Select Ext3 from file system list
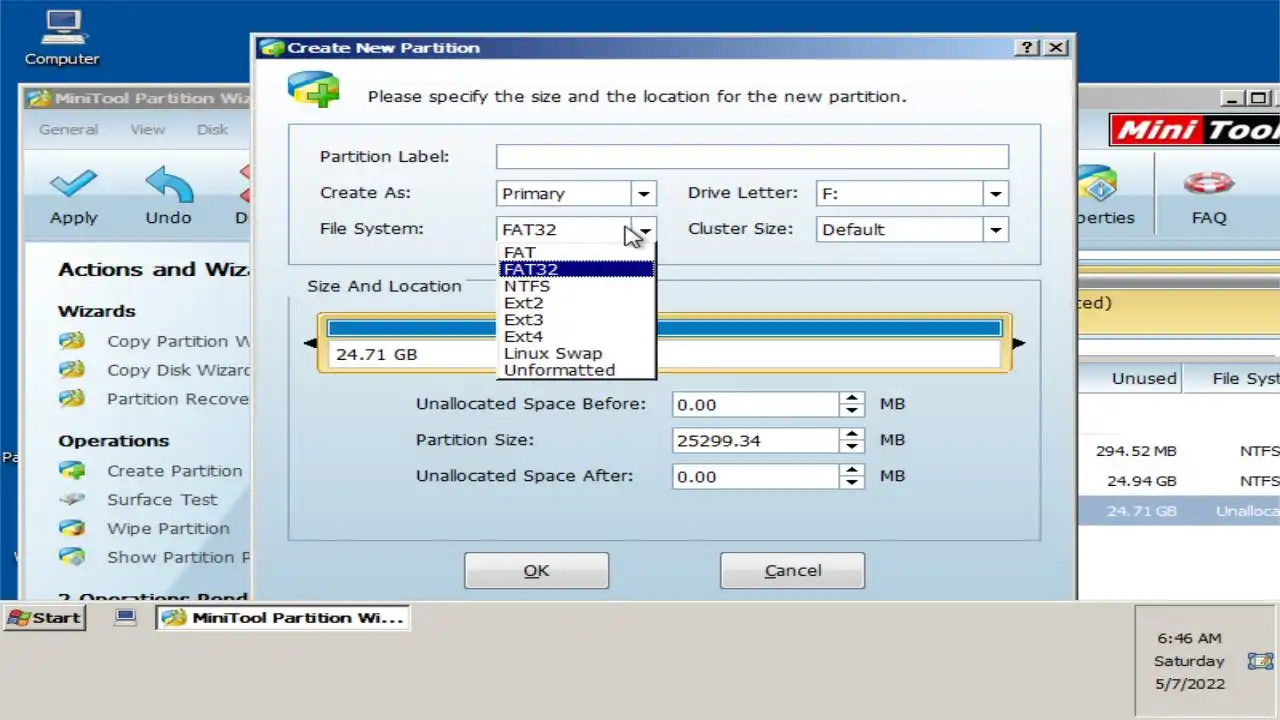This screenshot has width=1280, height=720. pyautogui.click(x=576, y=320)
